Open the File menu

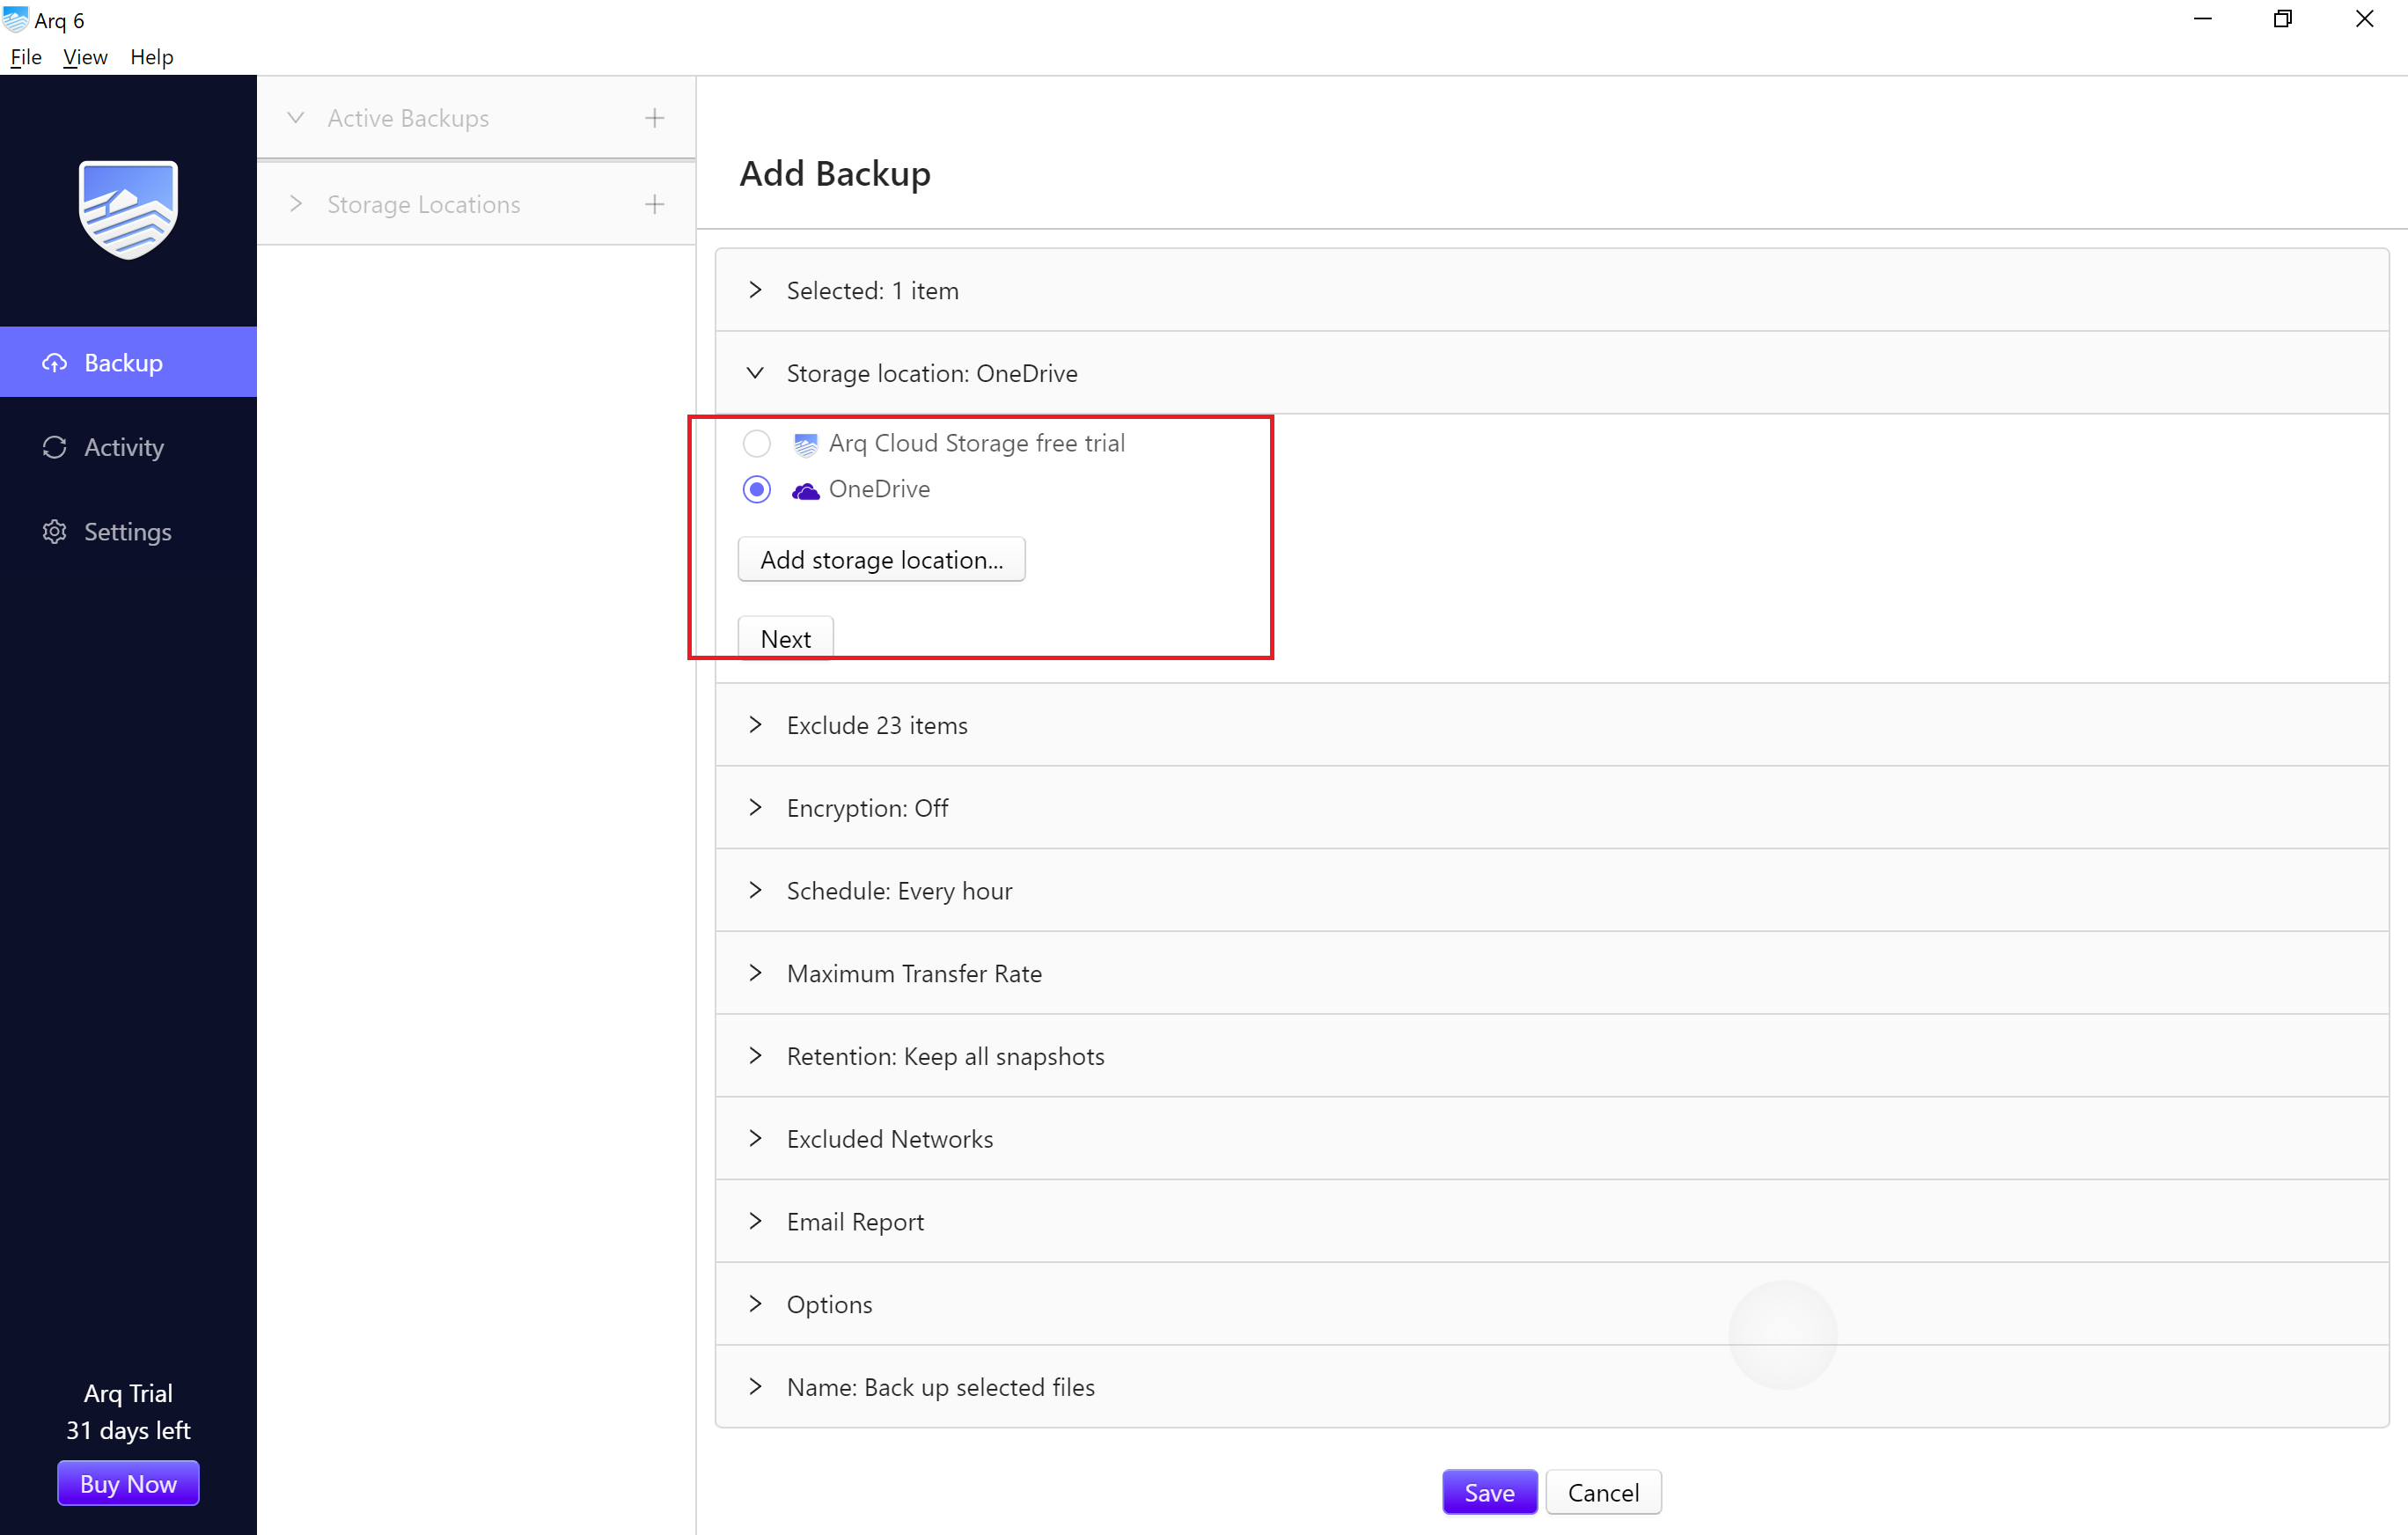[26, 57]
